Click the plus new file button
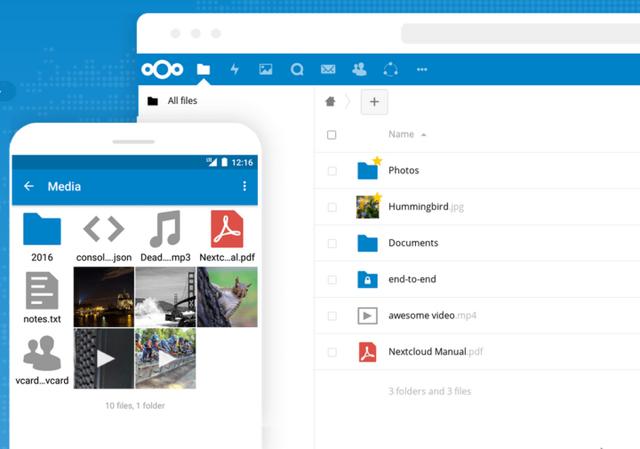Screen dimensions: 640x449 pyautogui.click(x=374, y=102)
